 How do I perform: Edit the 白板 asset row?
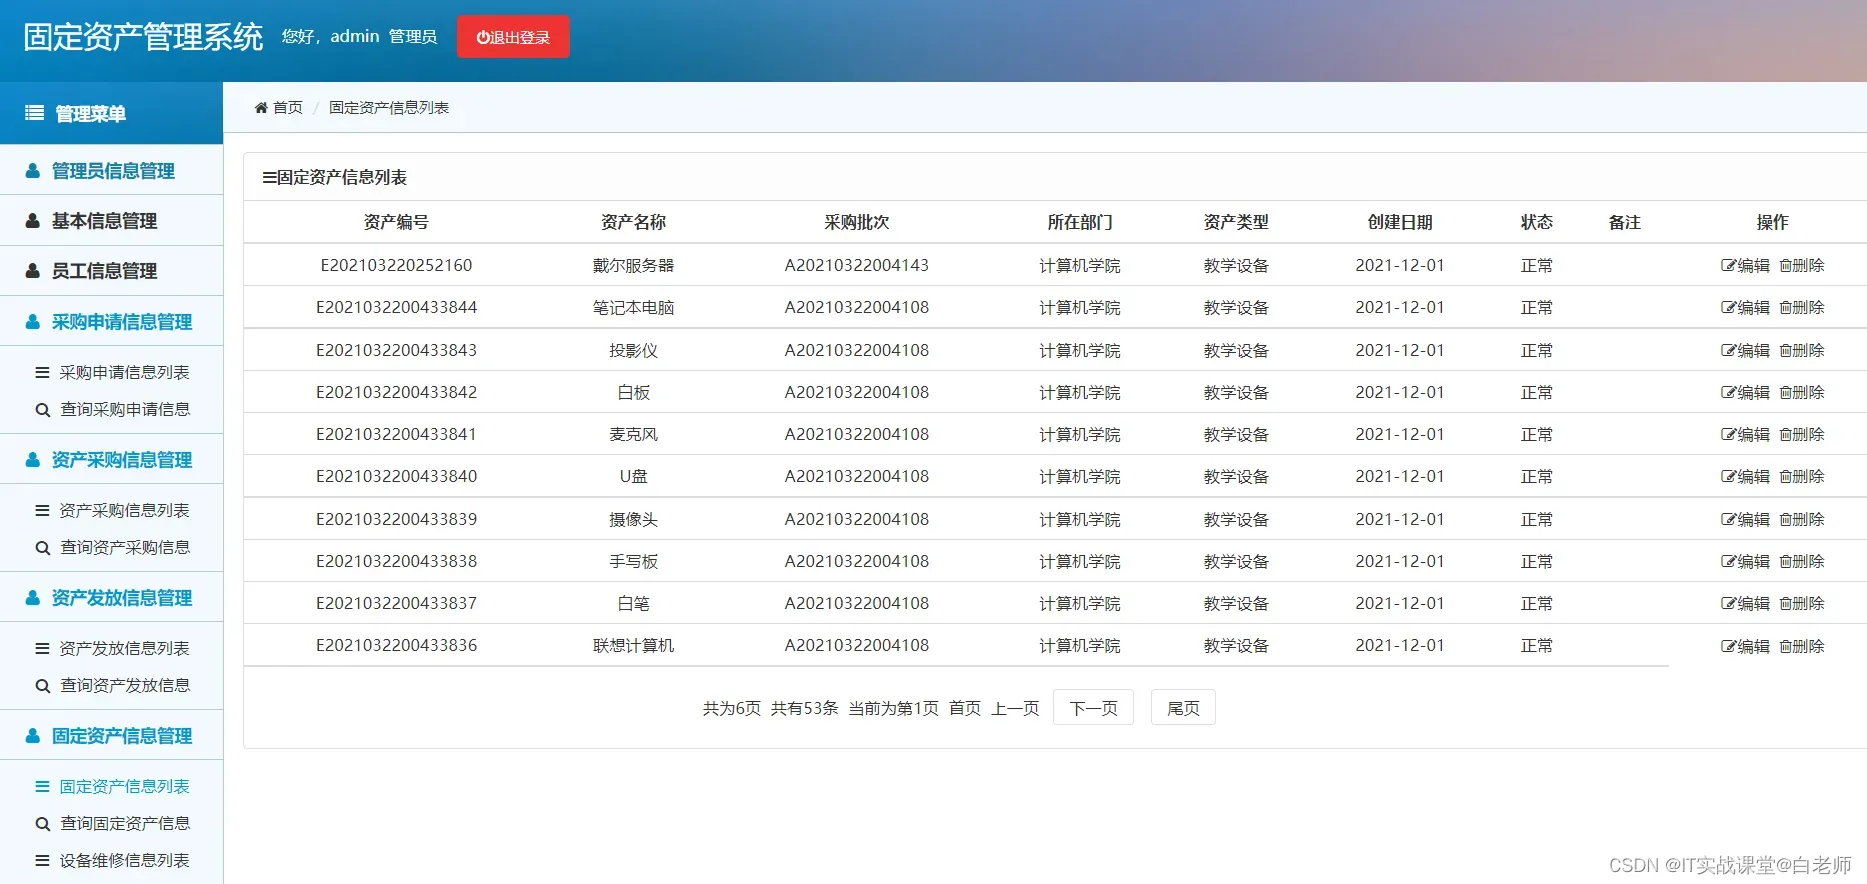[x=1745, y=392]
